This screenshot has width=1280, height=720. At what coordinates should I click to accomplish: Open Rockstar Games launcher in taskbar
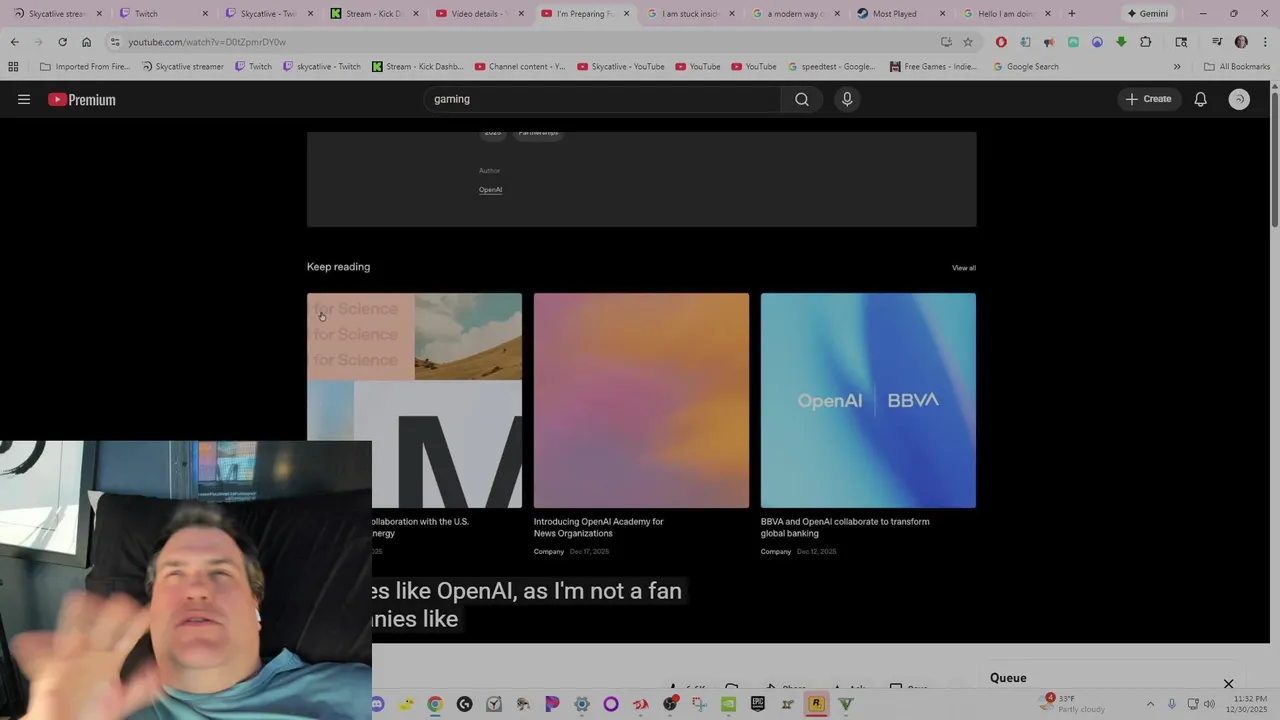pyautogui.click(x=816, y=704)
